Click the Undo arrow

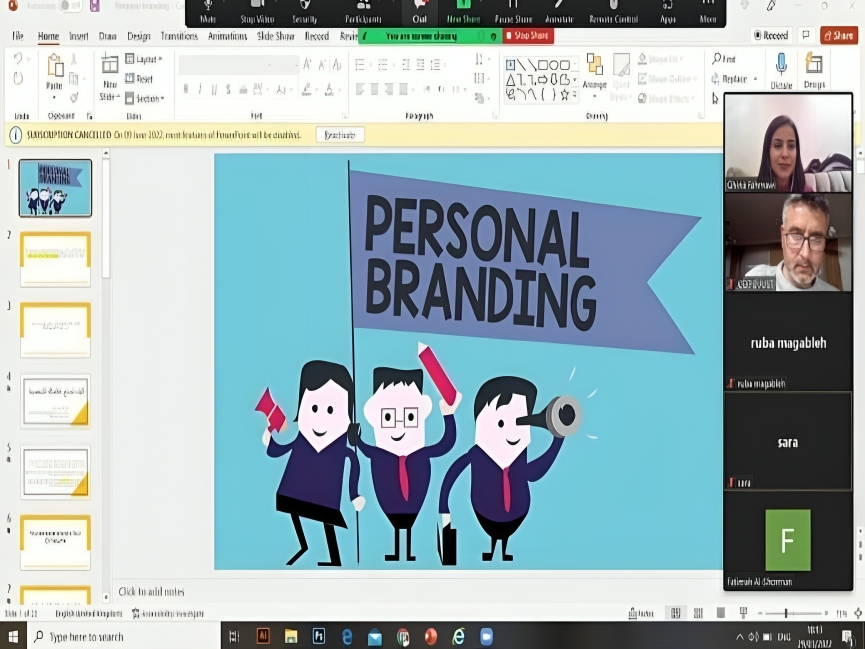(x=18, y=58)
